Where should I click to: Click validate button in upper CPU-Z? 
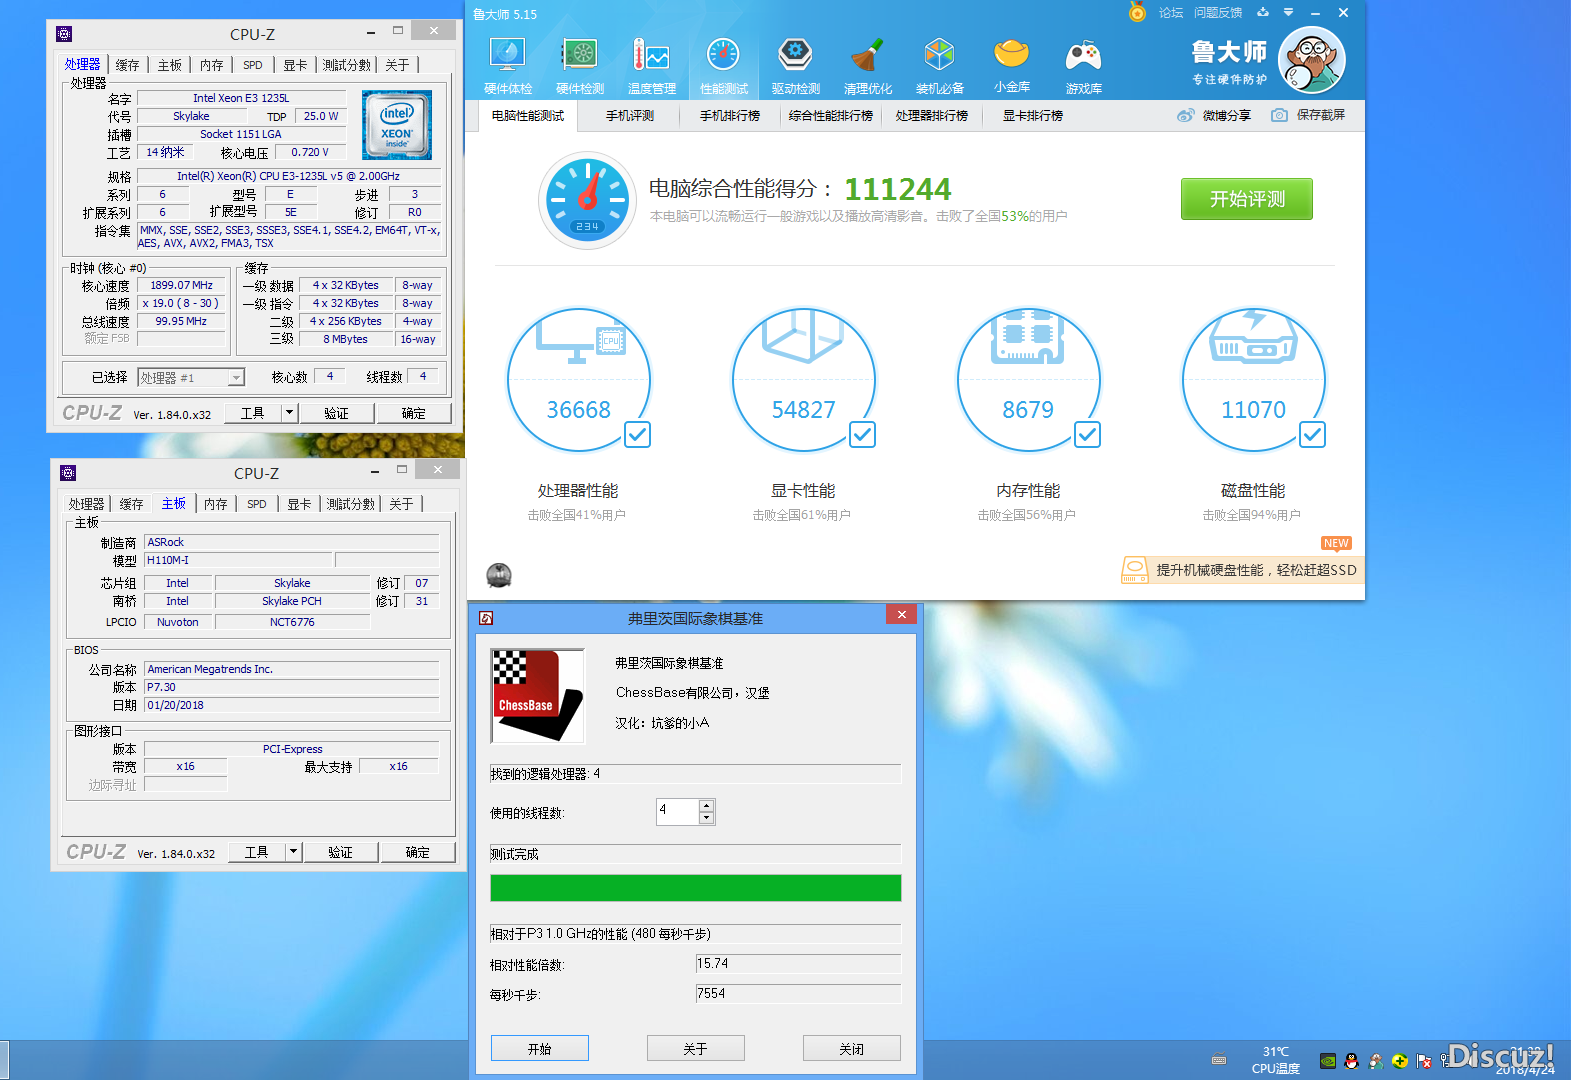[337, 413]
